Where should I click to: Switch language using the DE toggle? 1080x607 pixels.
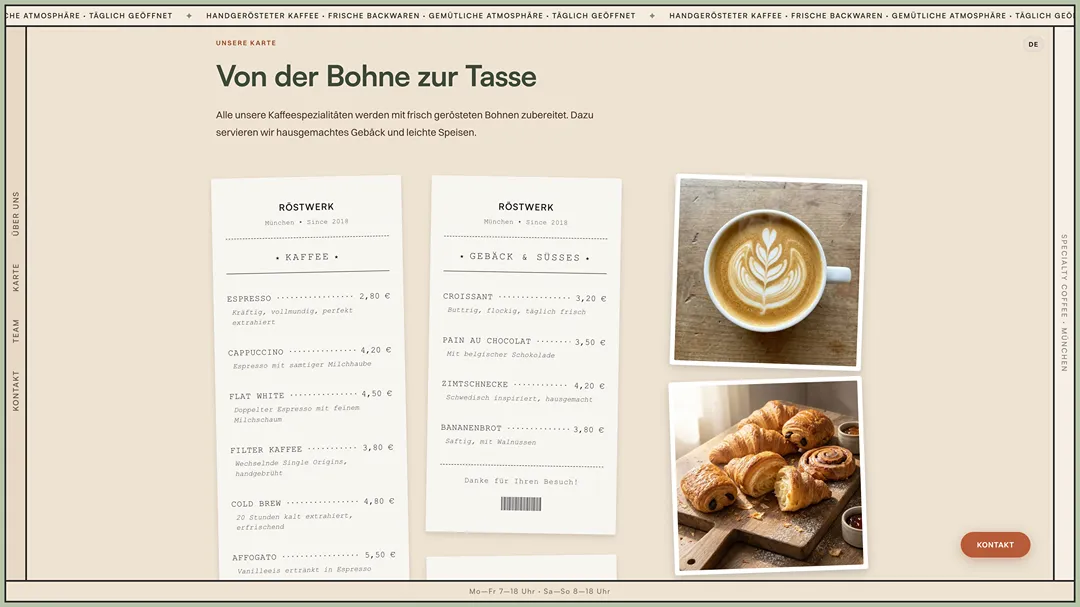pyautogui.click(x=1032, y=44)
